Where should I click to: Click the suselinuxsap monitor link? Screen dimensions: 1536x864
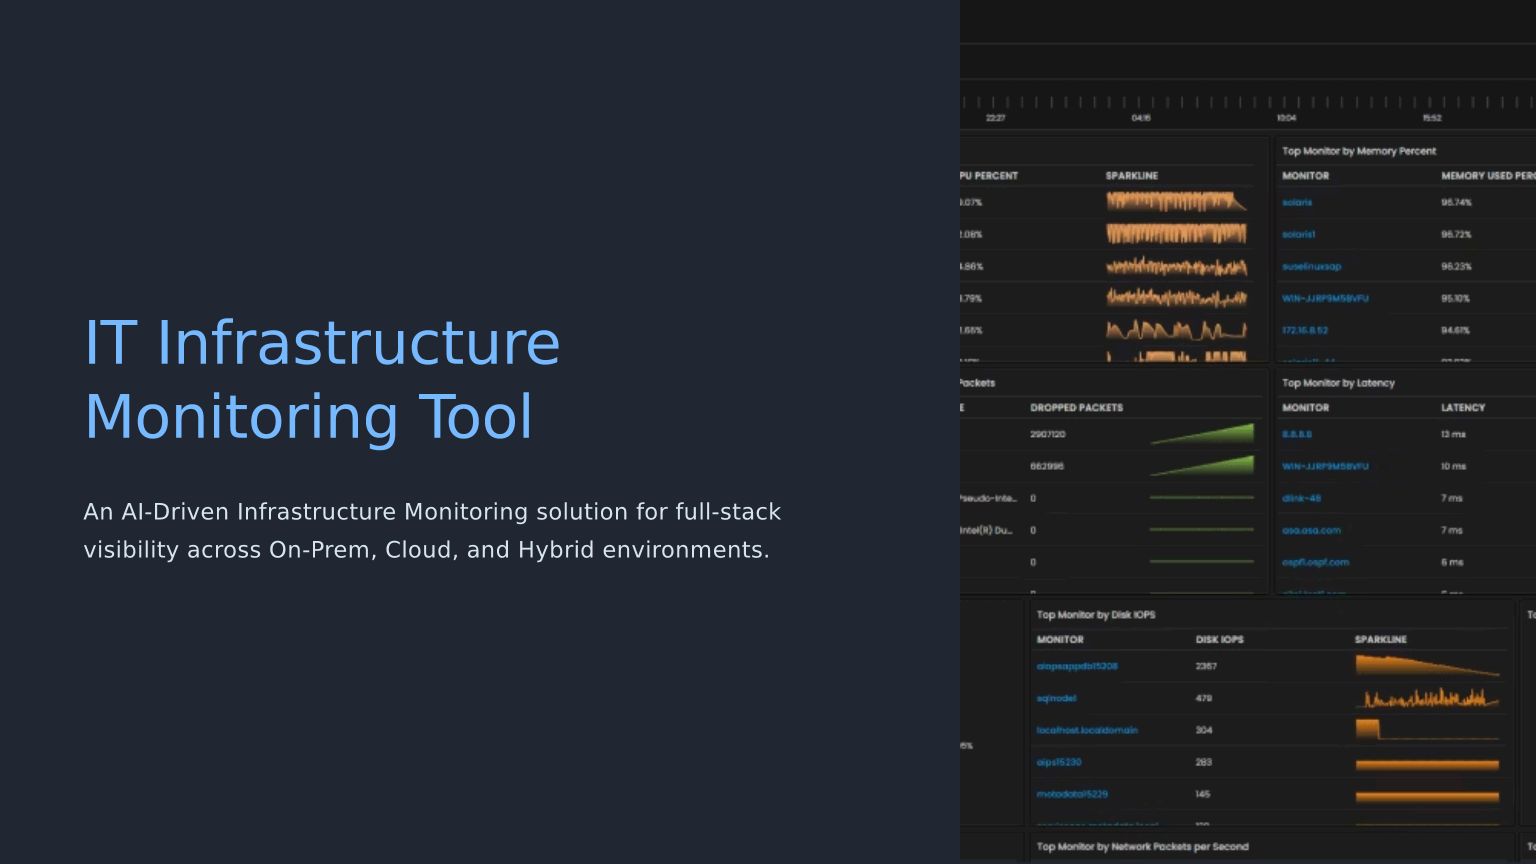[1311, 267]
